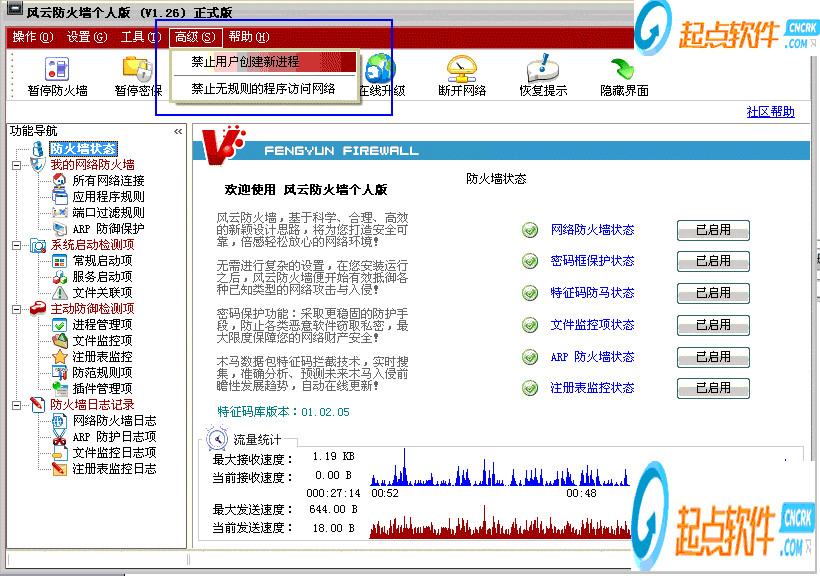The image size is (820, 576).
Task: Open the 文件监控项状态 link
Action: (592, 325)
